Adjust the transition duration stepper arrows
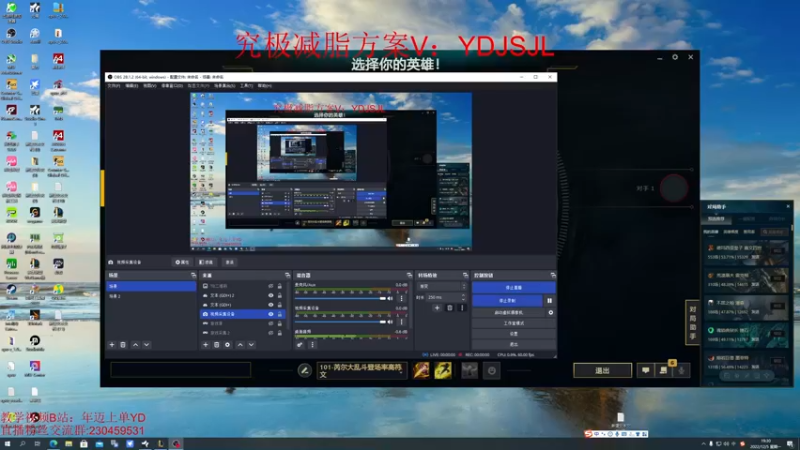Screen dimensions: 800x450 [463, 297]
